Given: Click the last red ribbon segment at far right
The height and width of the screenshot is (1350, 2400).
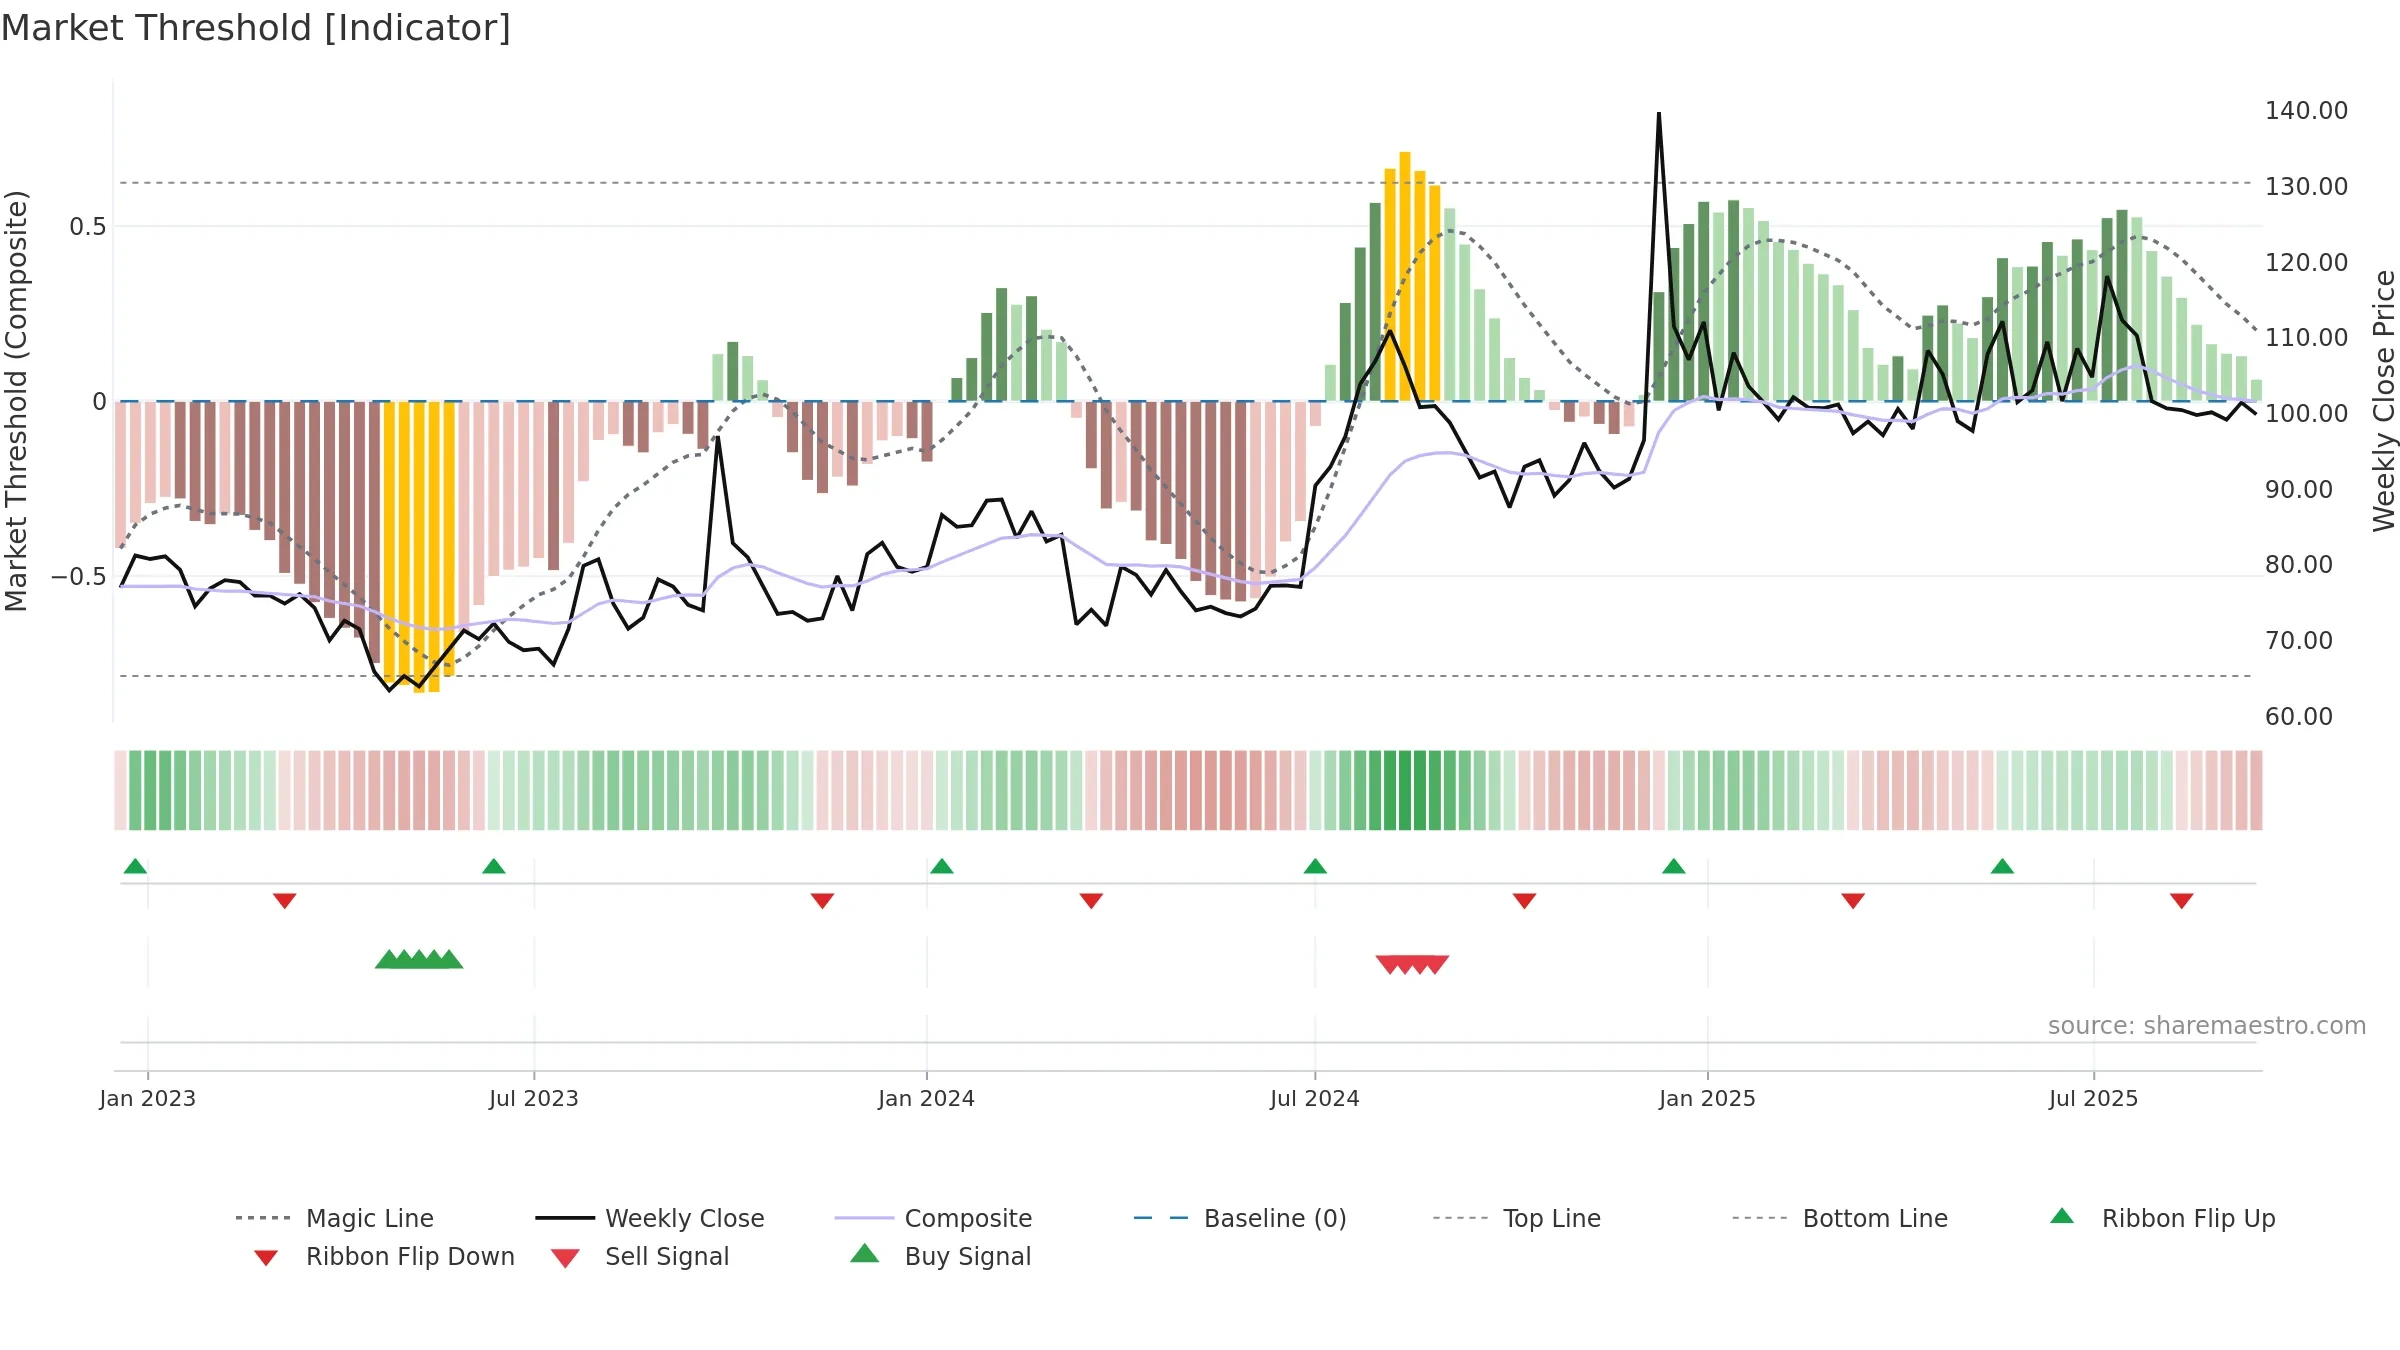Looking at the screenshot, I should coord(2256,790).
